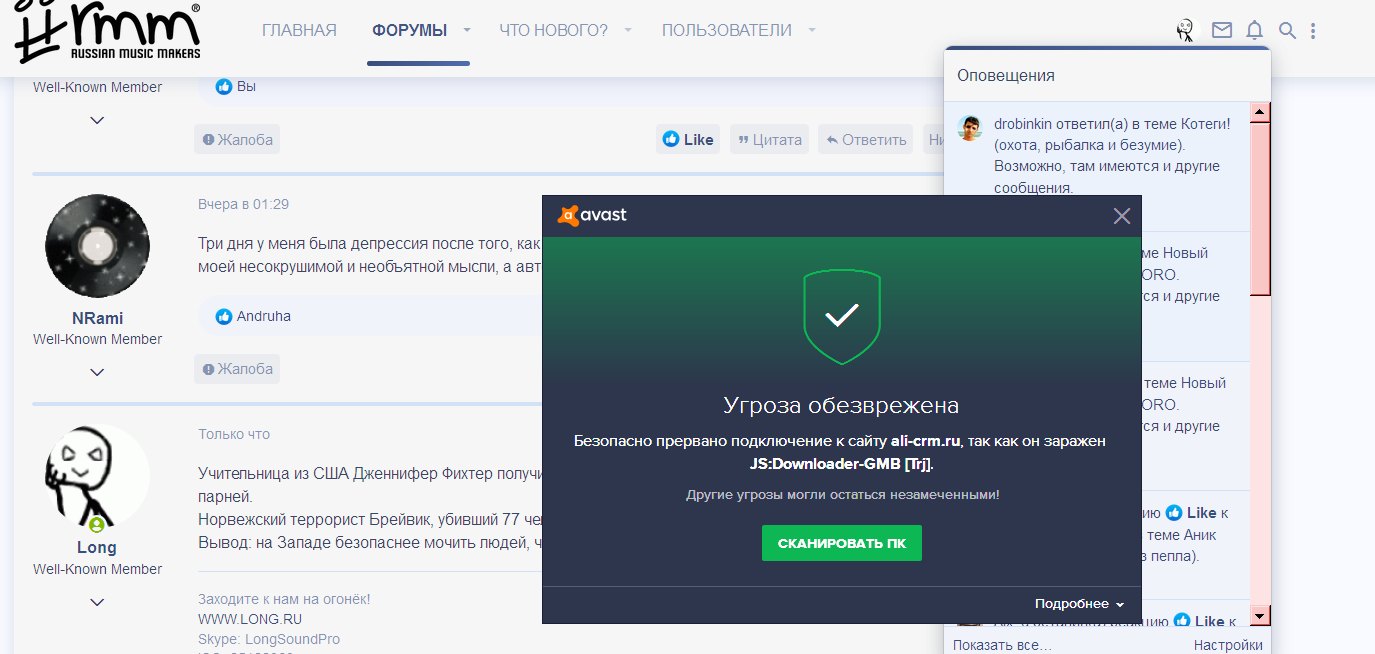The image size is (1375, 654).
Task: Open the user account avatar icon in header
Action: [1185, 31]
